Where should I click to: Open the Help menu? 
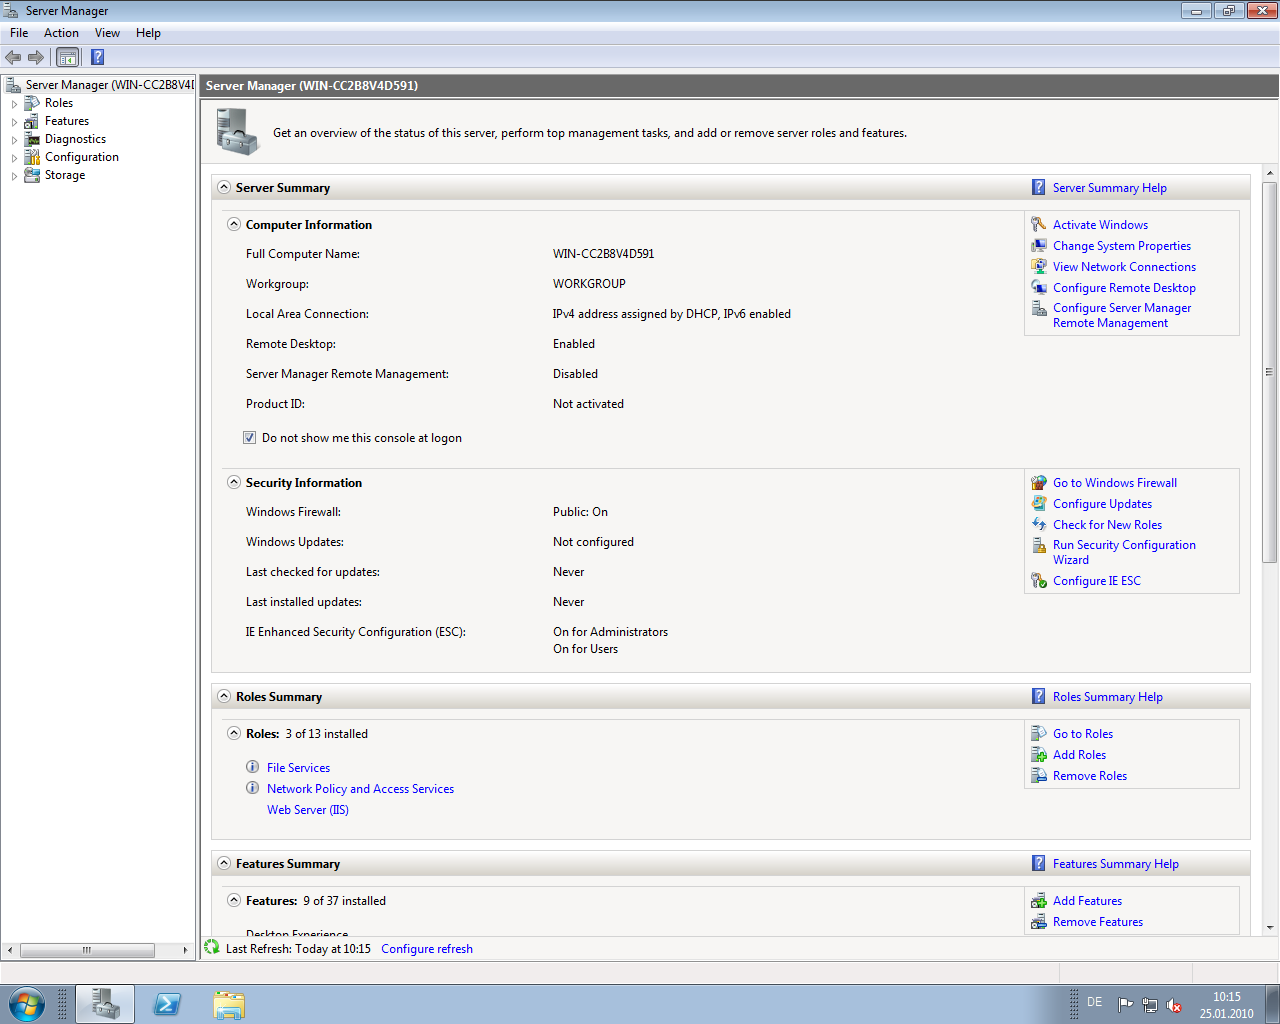click(x=148, y=33)
